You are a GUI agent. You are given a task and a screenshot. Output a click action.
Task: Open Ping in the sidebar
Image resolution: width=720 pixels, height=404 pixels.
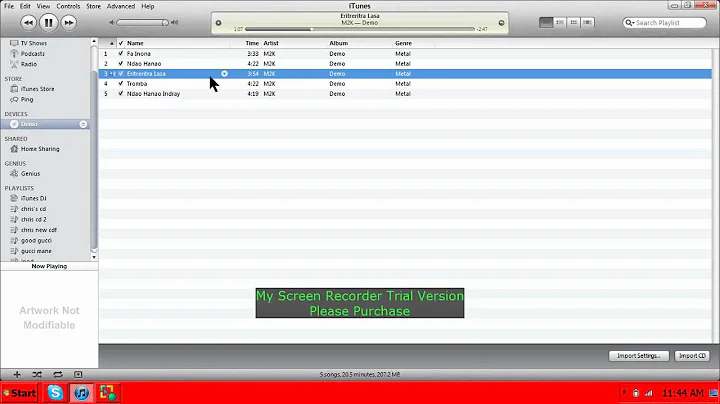click(x=27, y=99)
